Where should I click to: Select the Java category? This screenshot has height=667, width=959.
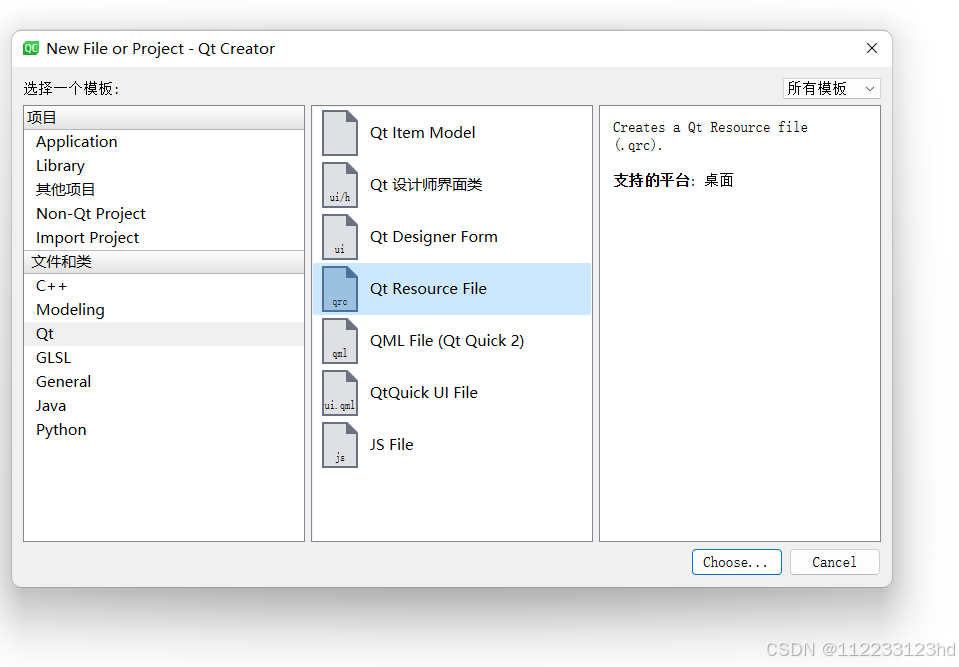163,405
